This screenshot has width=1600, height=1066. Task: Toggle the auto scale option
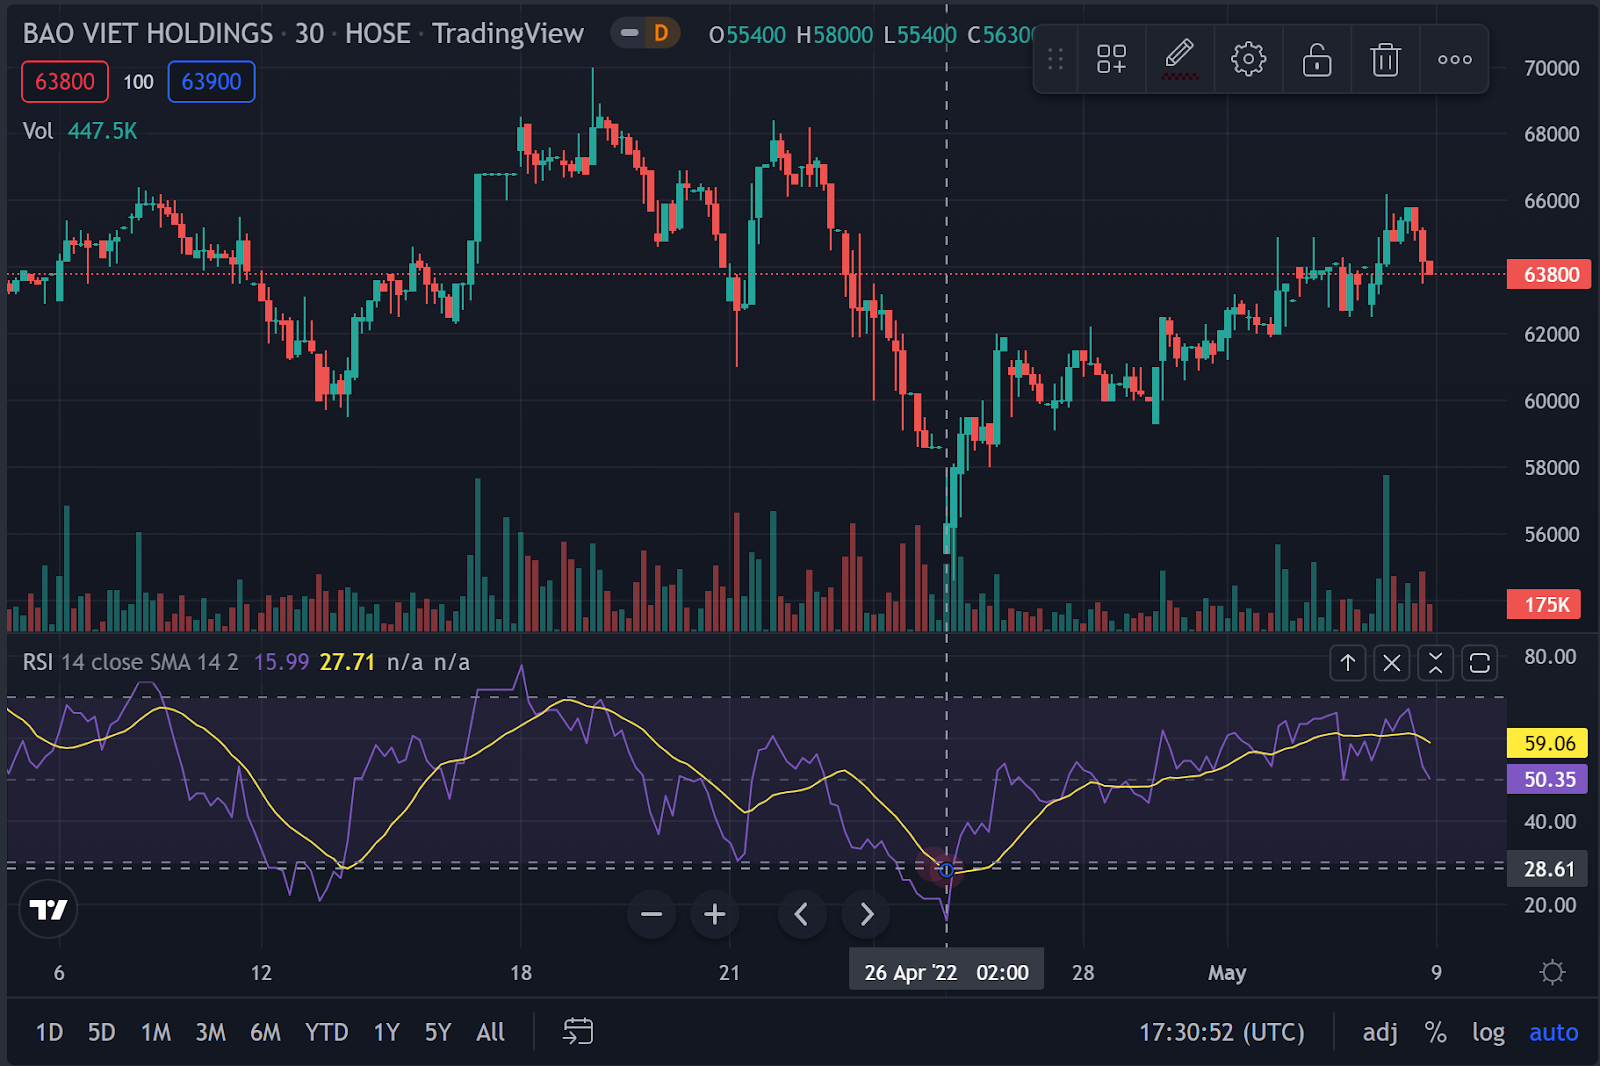click(x=1553, y=1032)
